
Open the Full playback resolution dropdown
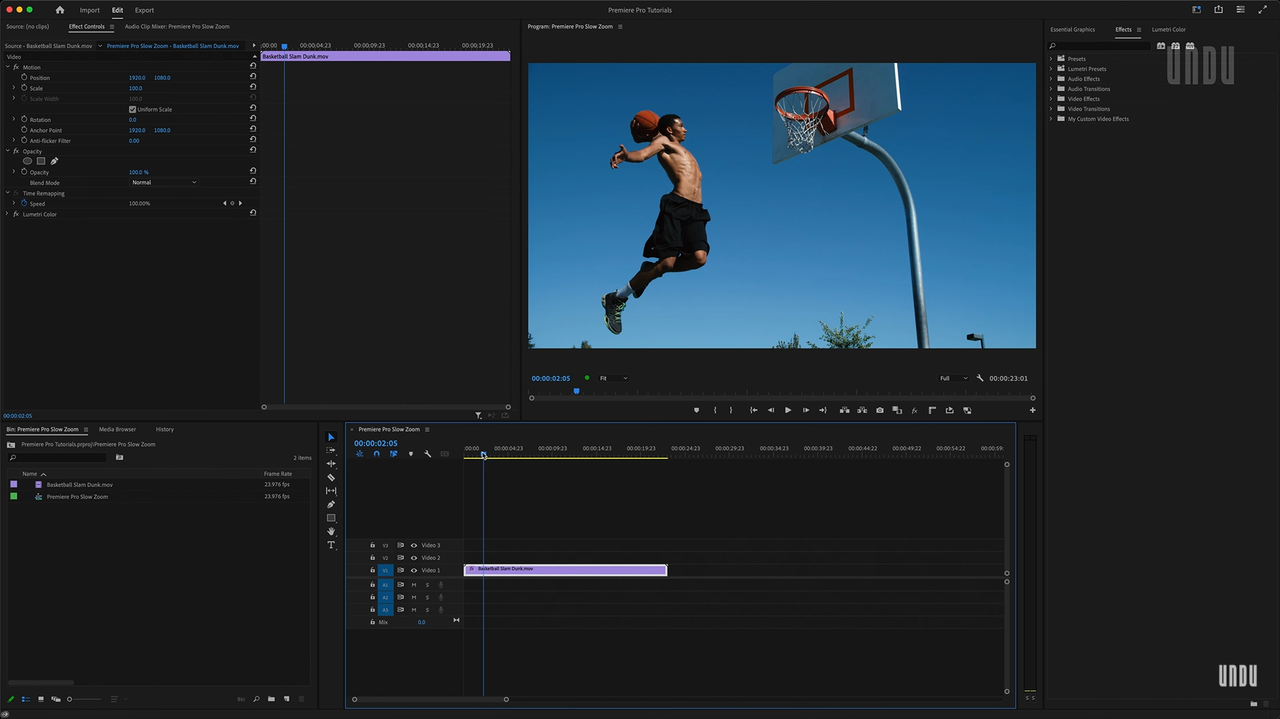click(x=953, y=378)
